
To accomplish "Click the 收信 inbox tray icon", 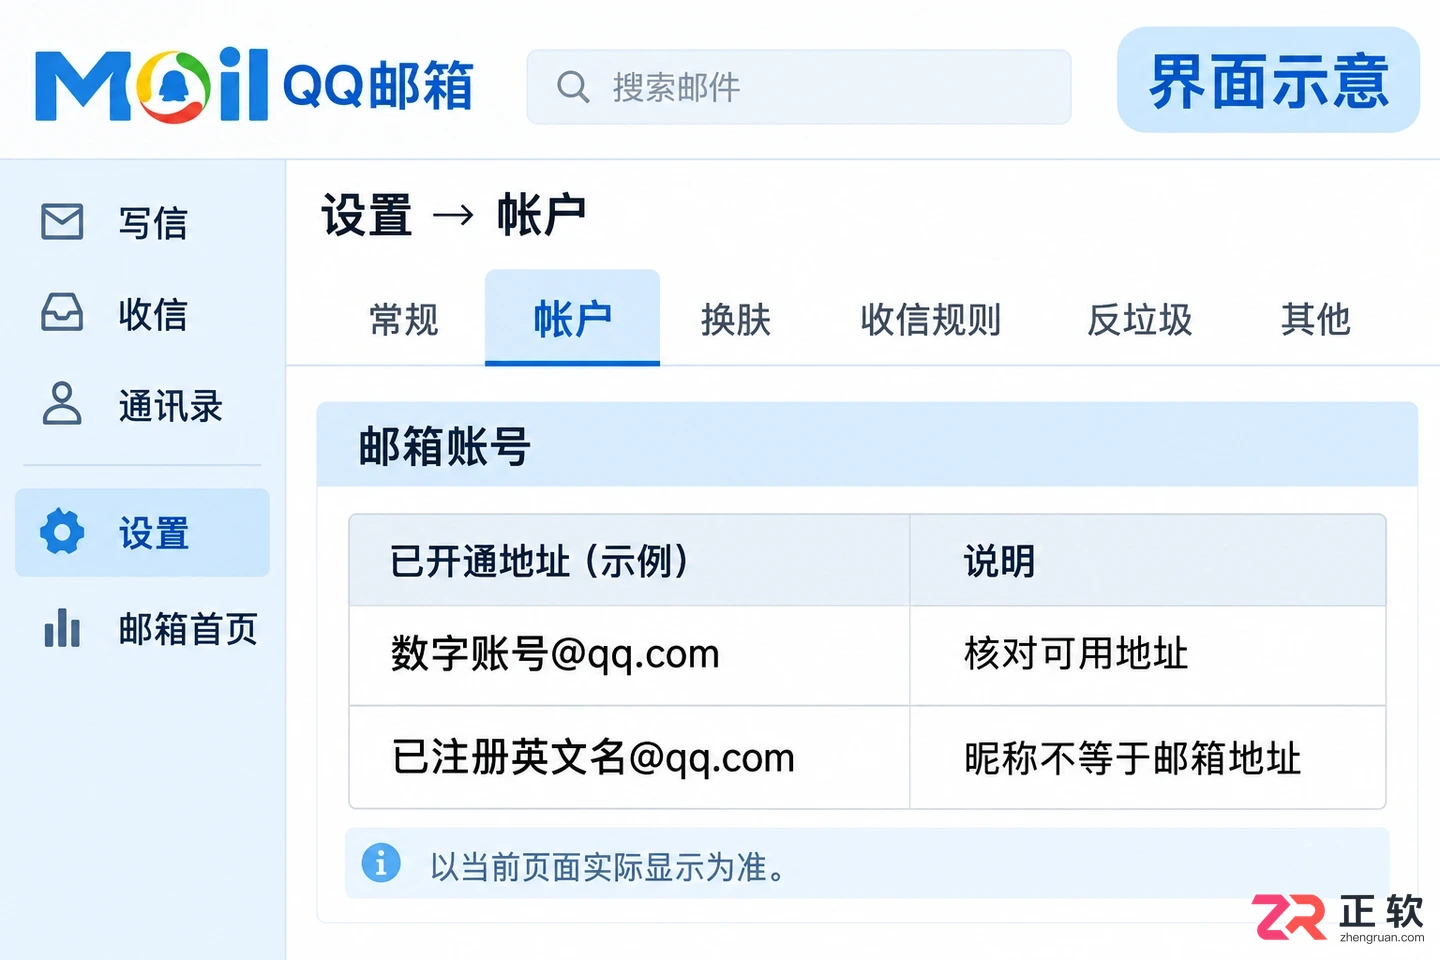I will (62, 313).
